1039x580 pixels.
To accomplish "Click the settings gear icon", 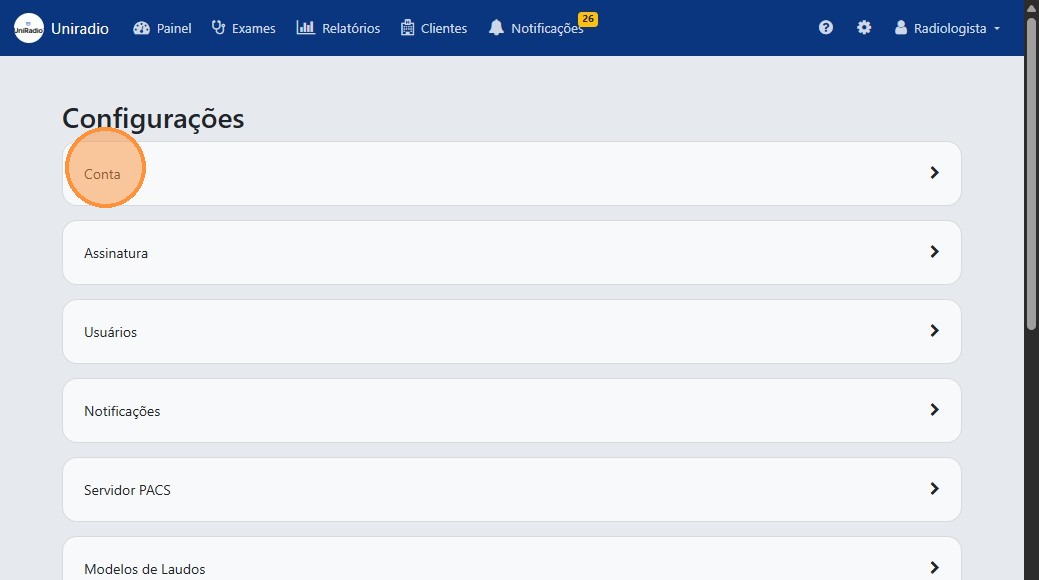I will (x=864, y=28).
